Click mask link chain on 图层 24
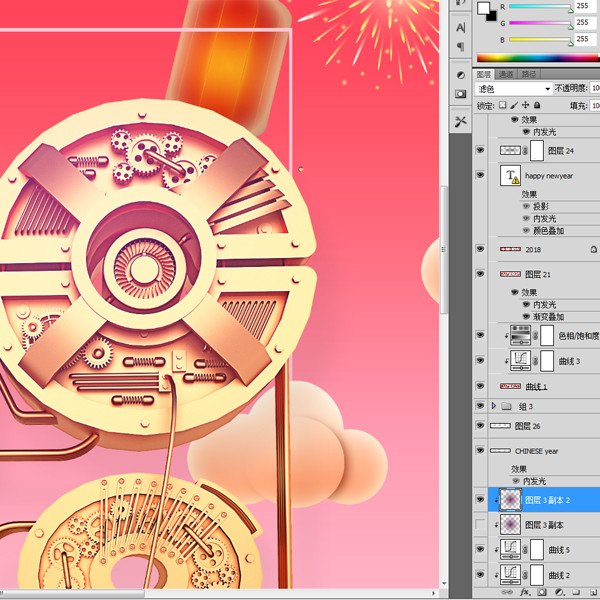 click(x=525, y=151)
